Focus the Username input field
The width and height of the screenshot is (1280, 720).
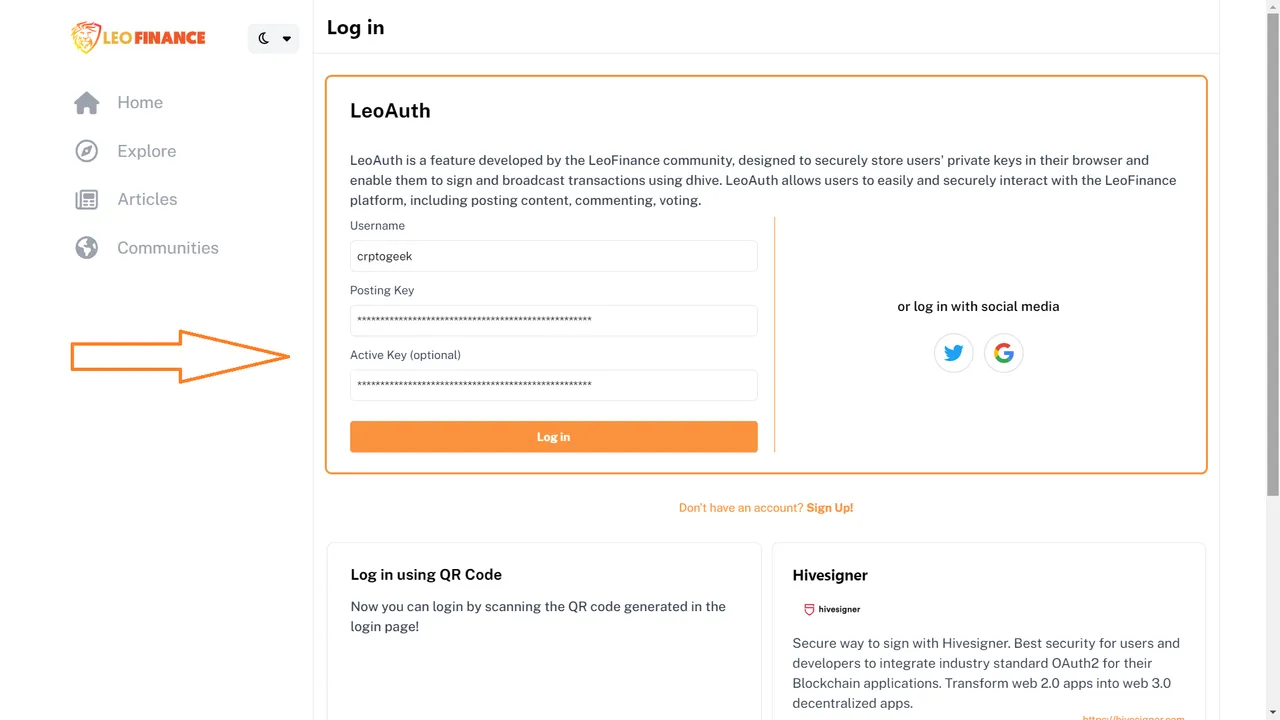tap(554, 256)
